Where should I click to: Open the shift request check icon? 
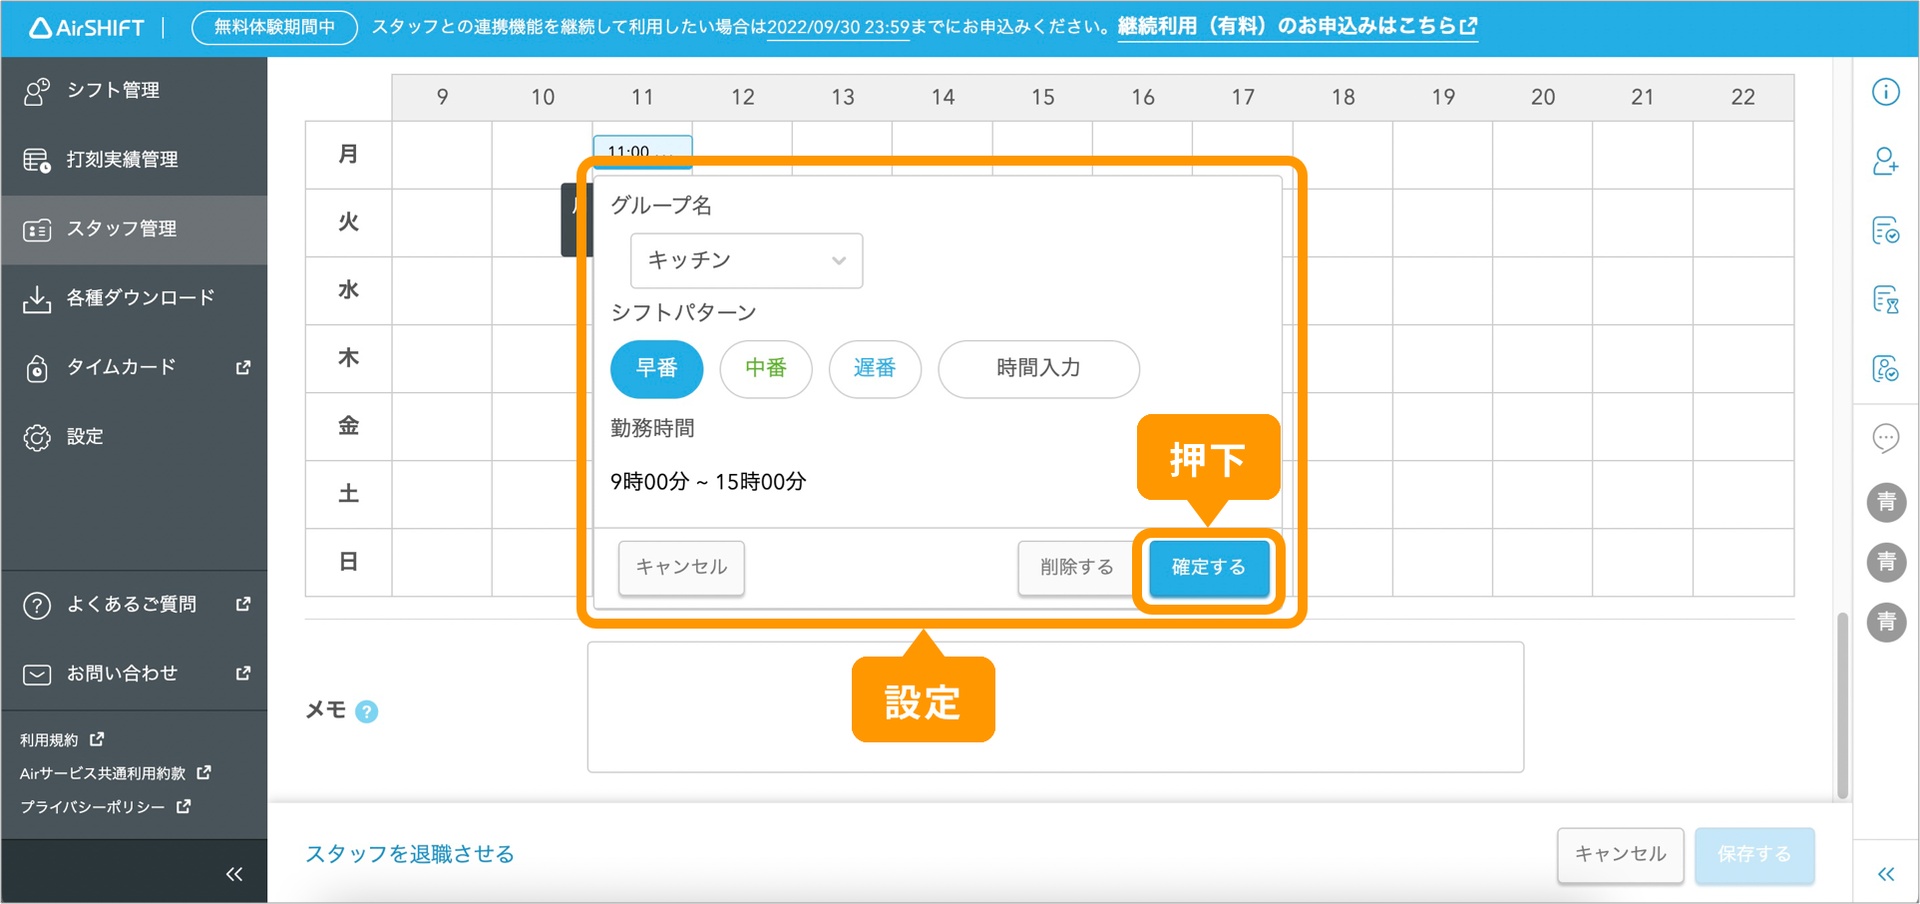coord(1886,230)
